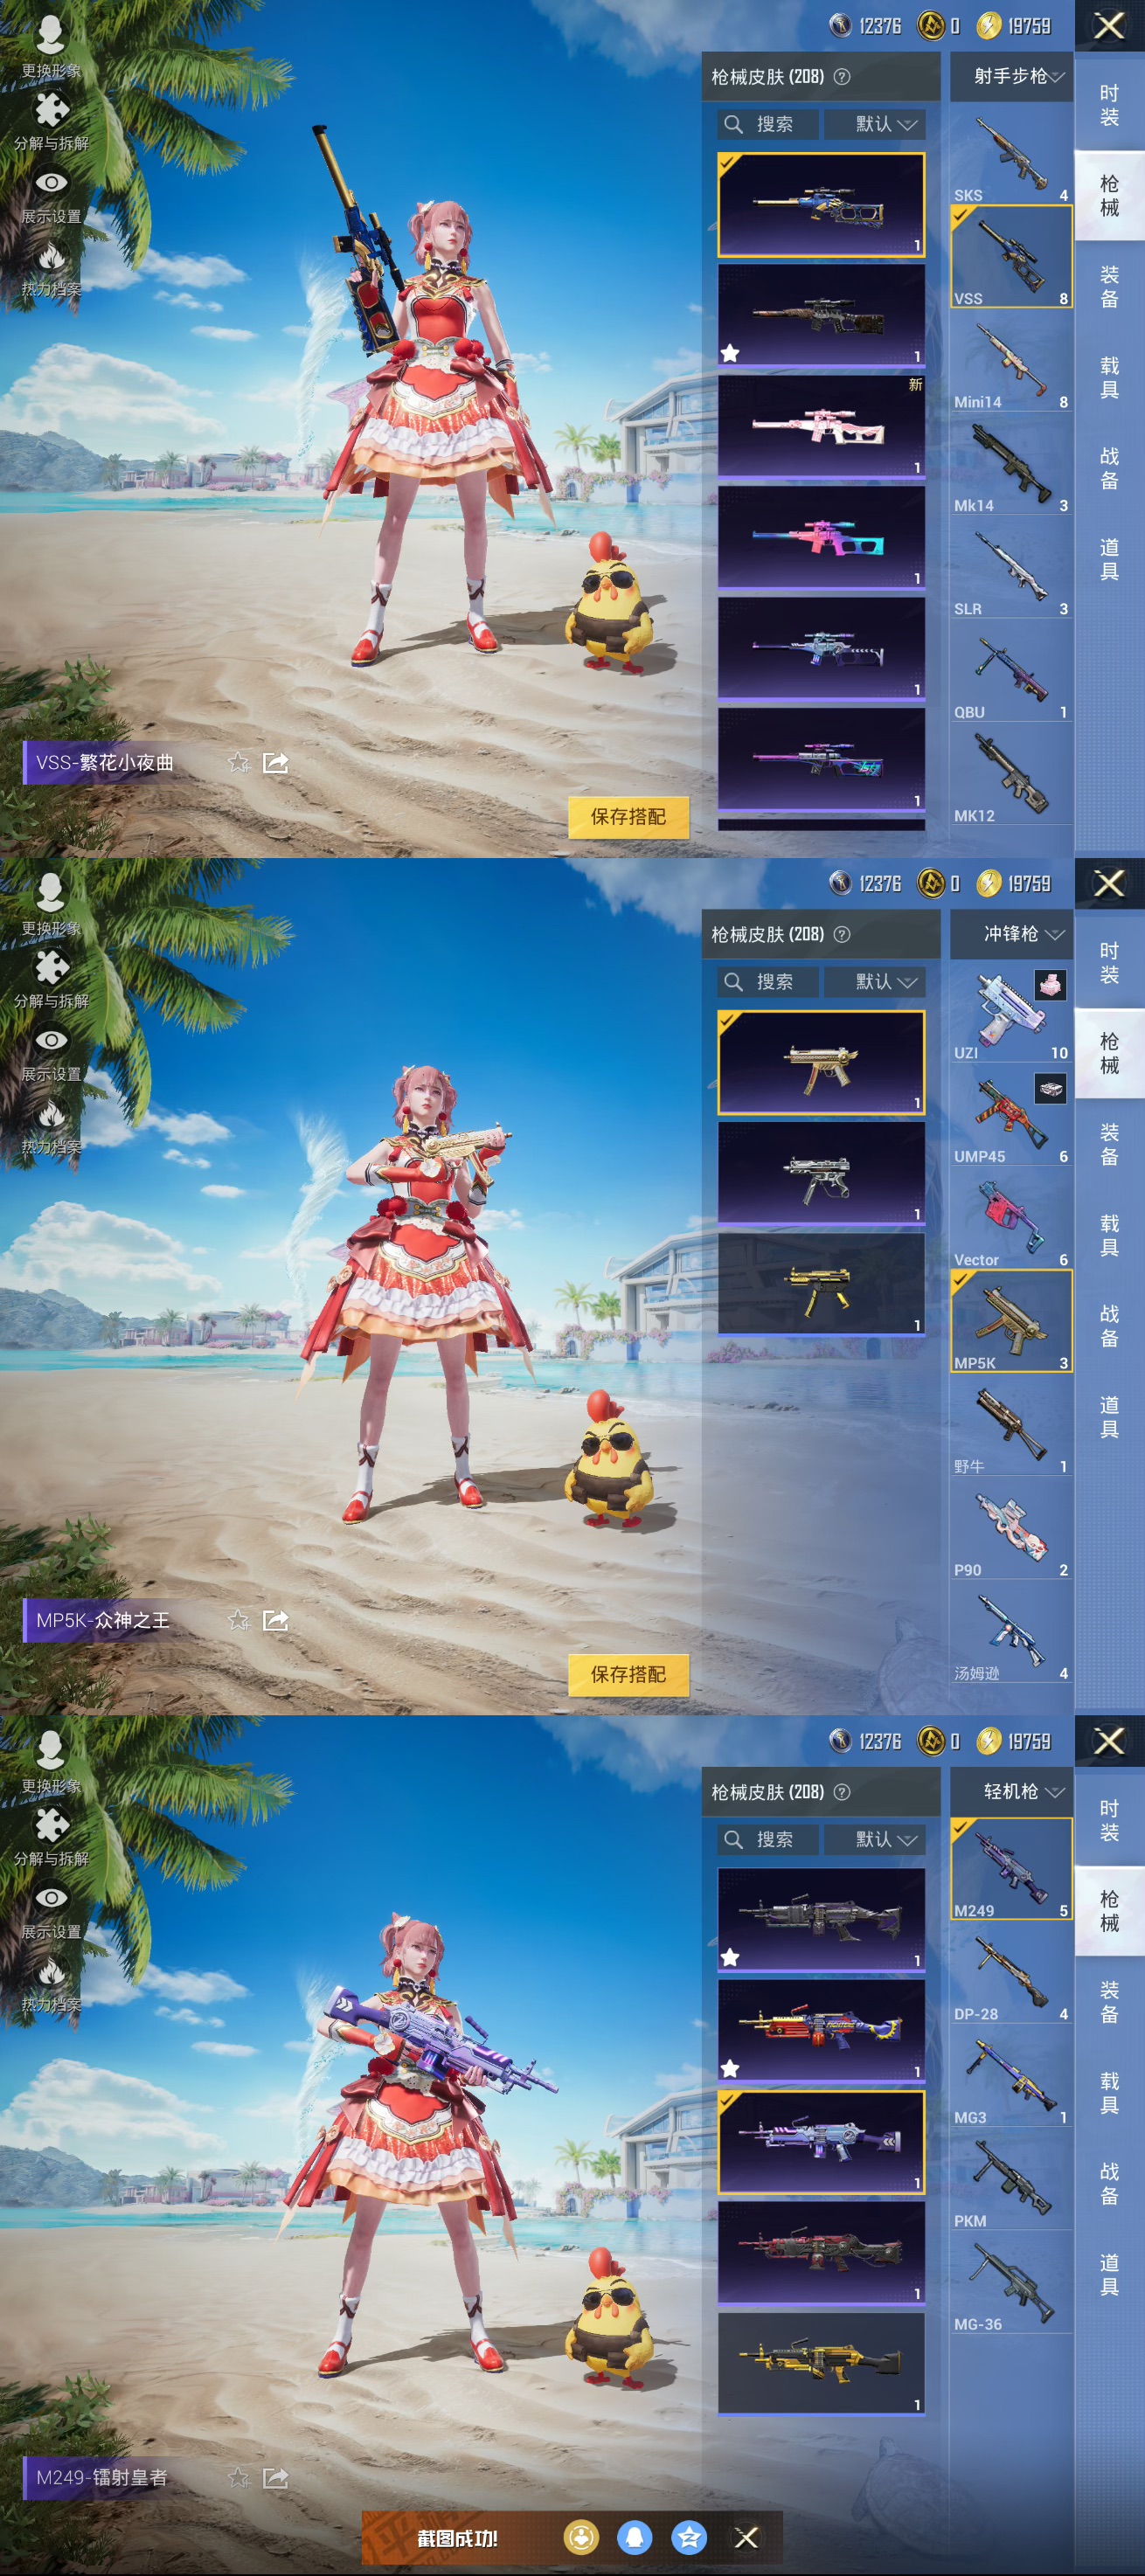This screenshot has width=1145, height=2576.
Task: Select the pink-white VSS skin marked 新
Action: coord(821,427)
